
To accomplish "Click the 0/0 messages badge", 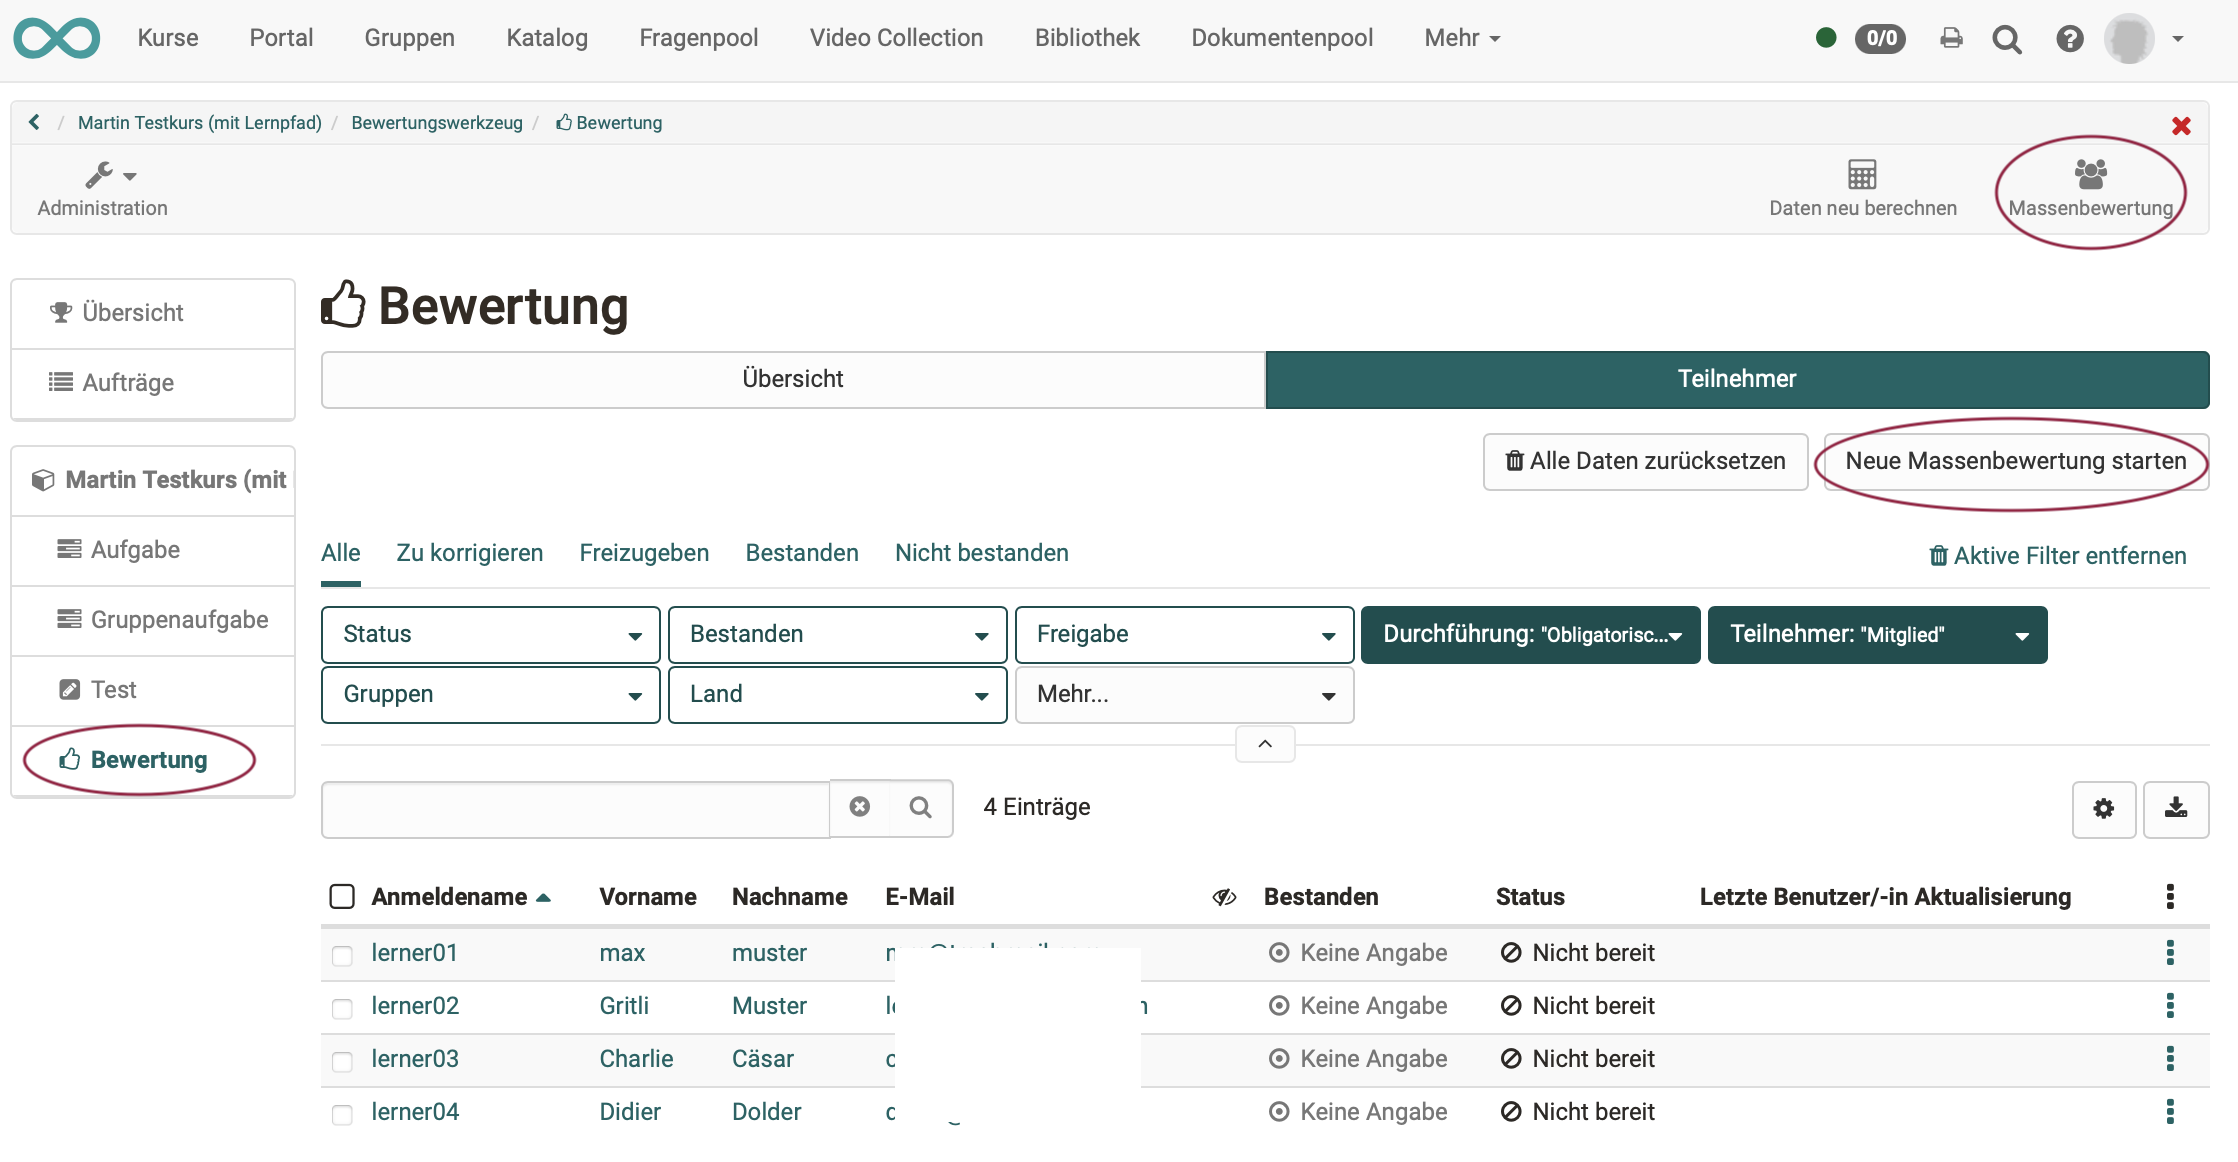I will [x=1881, y=38].
